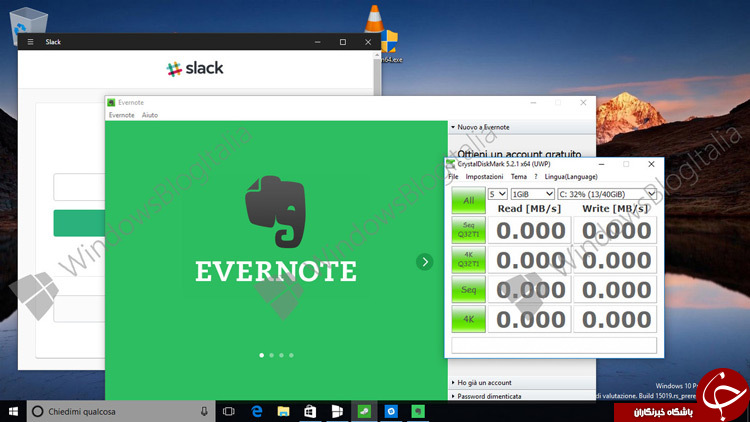The width and height of the screenshot is (750, 422).
Task: Open the VLC media player desktop icon
Action: (374, 18)
